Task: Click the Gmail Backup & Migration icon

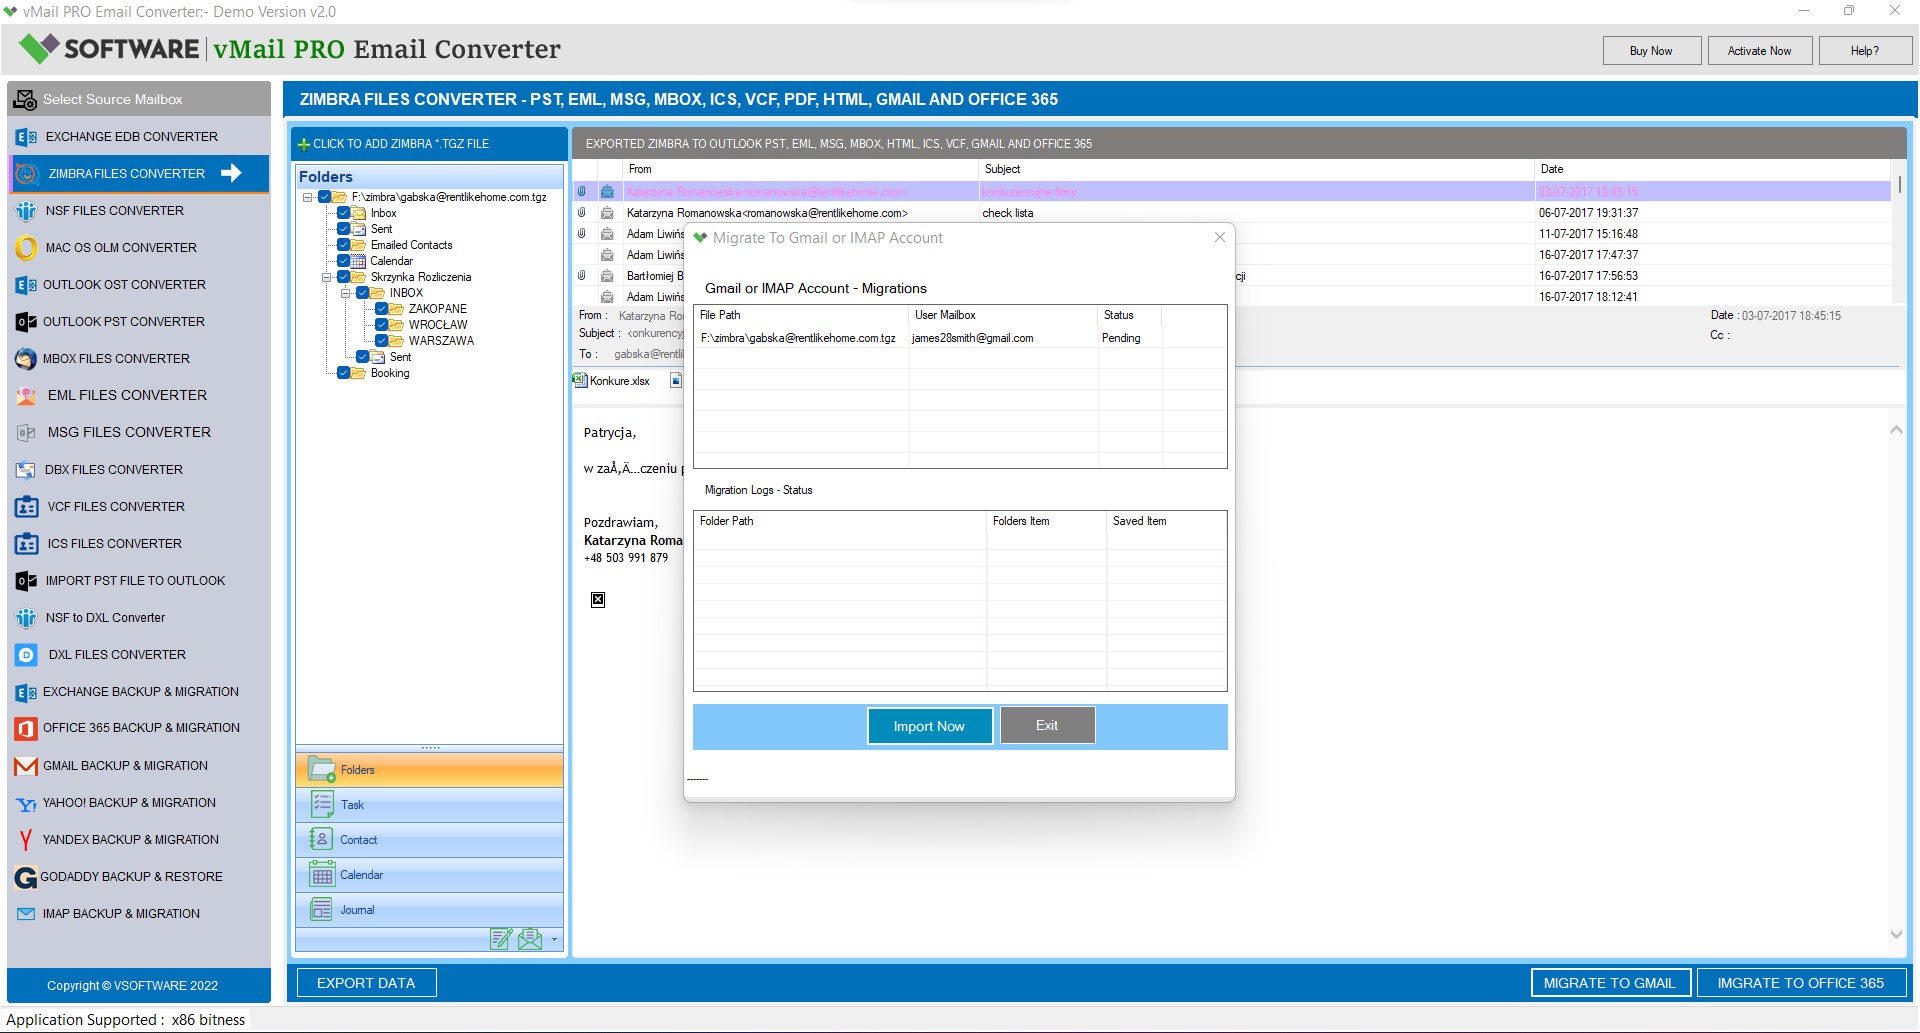Action: pos(26,766)
